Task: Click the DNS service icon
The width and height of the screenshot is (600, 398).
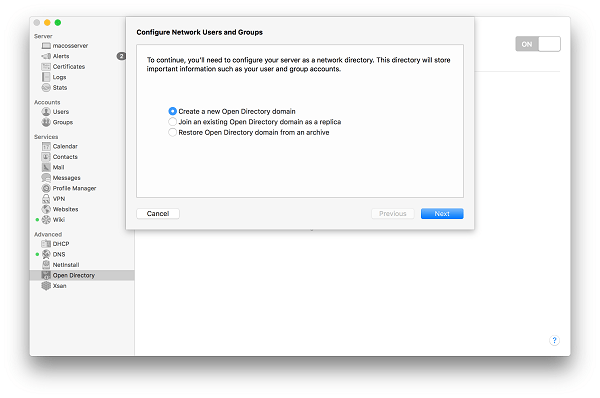Action: pos(46,254)
